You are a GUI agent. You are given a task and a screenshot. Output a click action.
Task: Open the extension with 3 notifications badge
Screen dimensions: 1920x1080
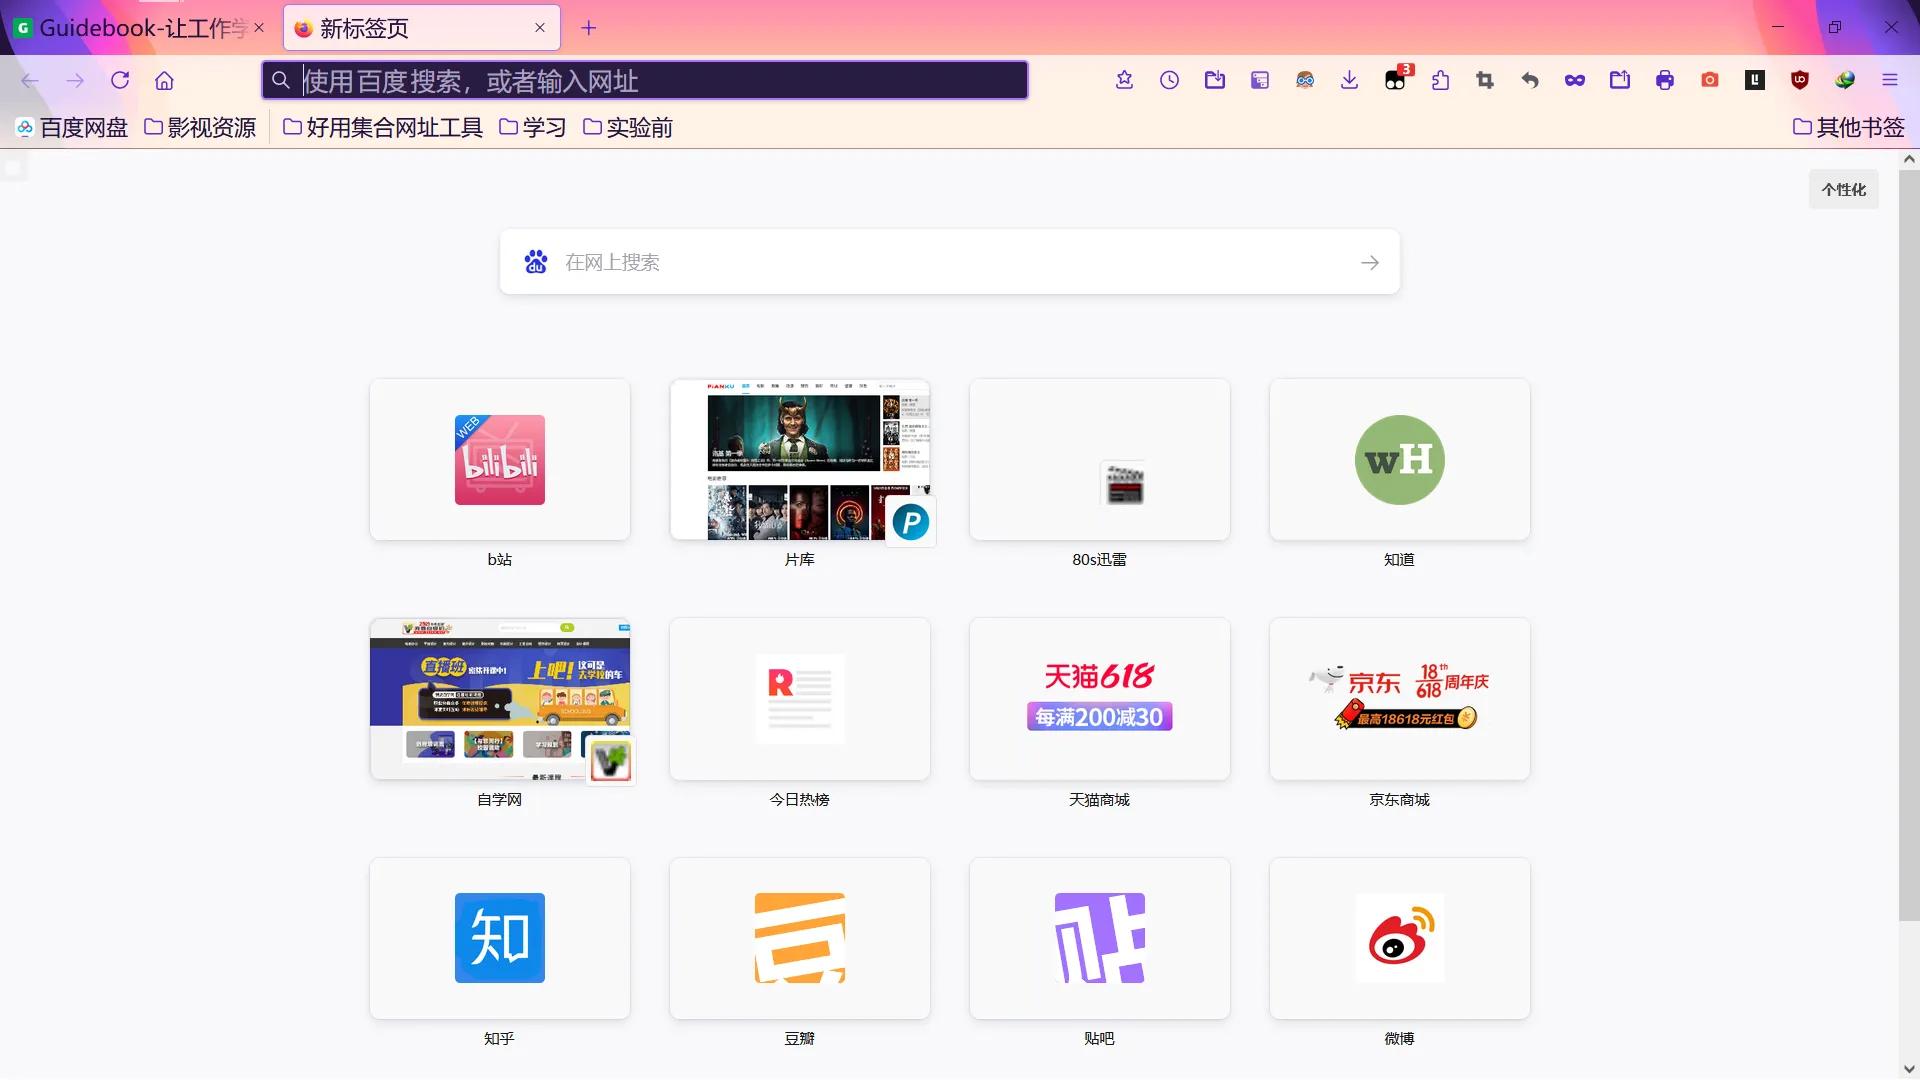[1394, 80]
